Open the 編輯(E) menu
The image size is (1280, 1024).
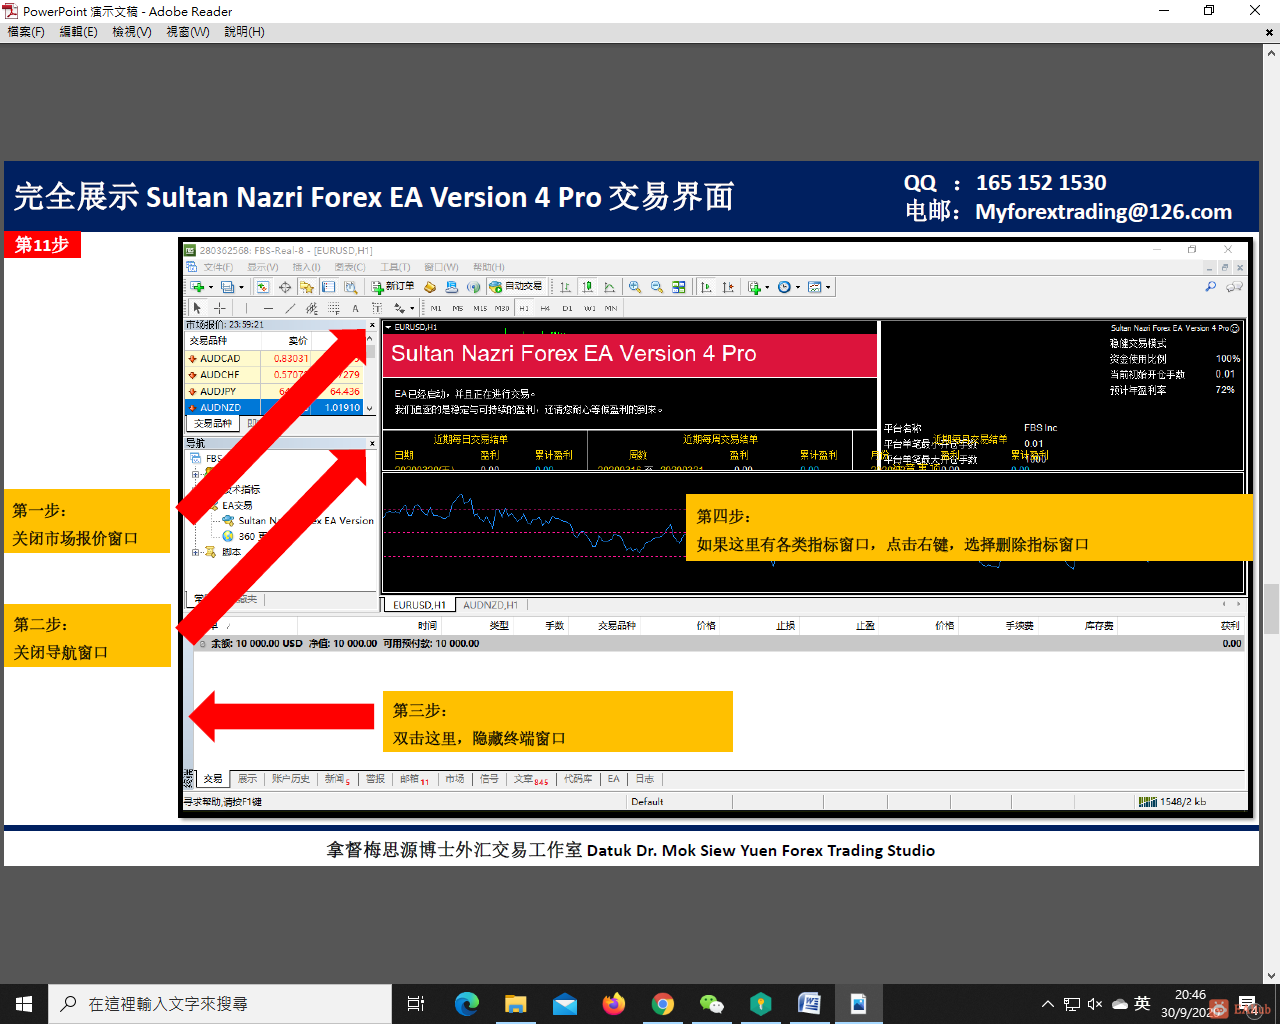(x=78, y=32)
